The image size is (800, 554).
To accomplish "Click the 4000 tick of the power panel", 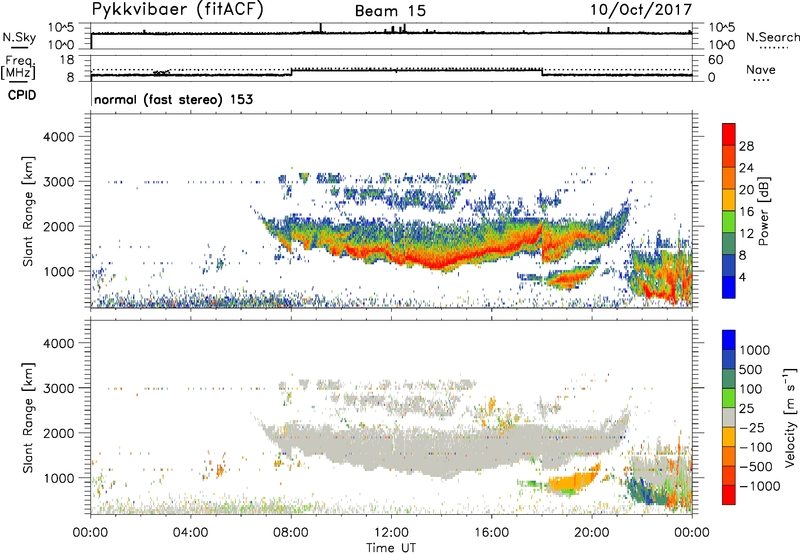I will [58, 137].
